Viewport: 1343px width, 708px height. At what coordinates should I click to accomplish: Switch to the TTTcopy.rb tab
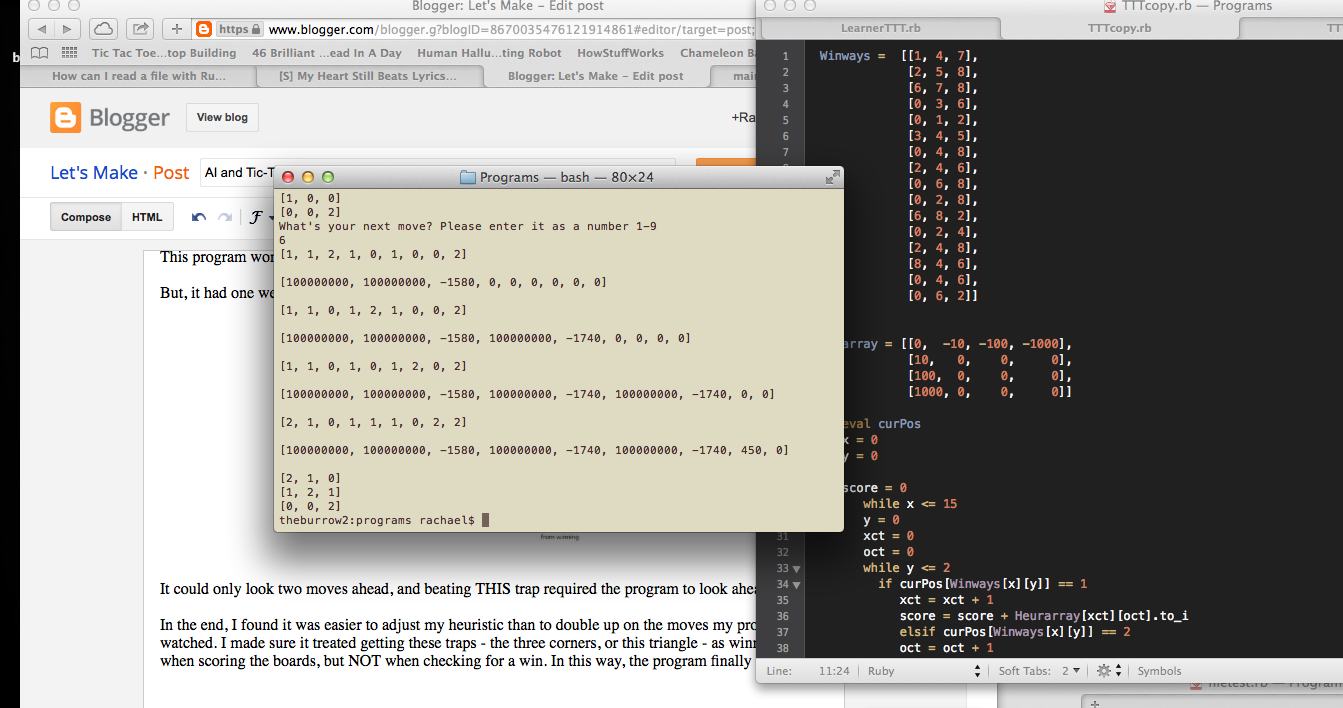[1119, 28]
